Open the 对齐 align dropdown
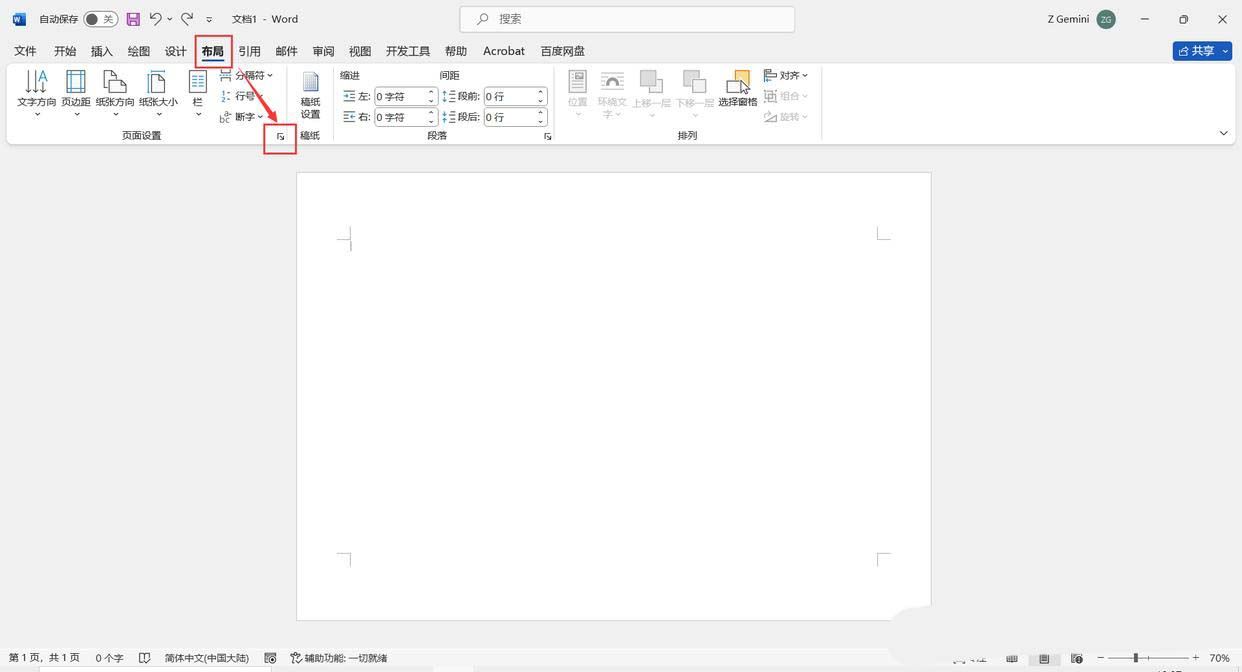Viewport: 1242px width, 672px height. click(x=787, y=75)
